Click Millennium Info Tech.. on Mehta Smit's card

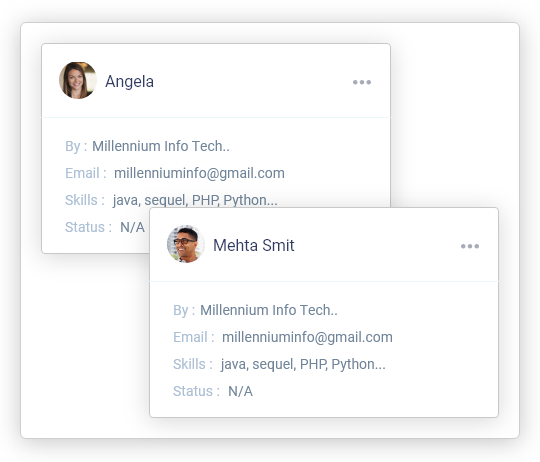(x=269, y=310)
